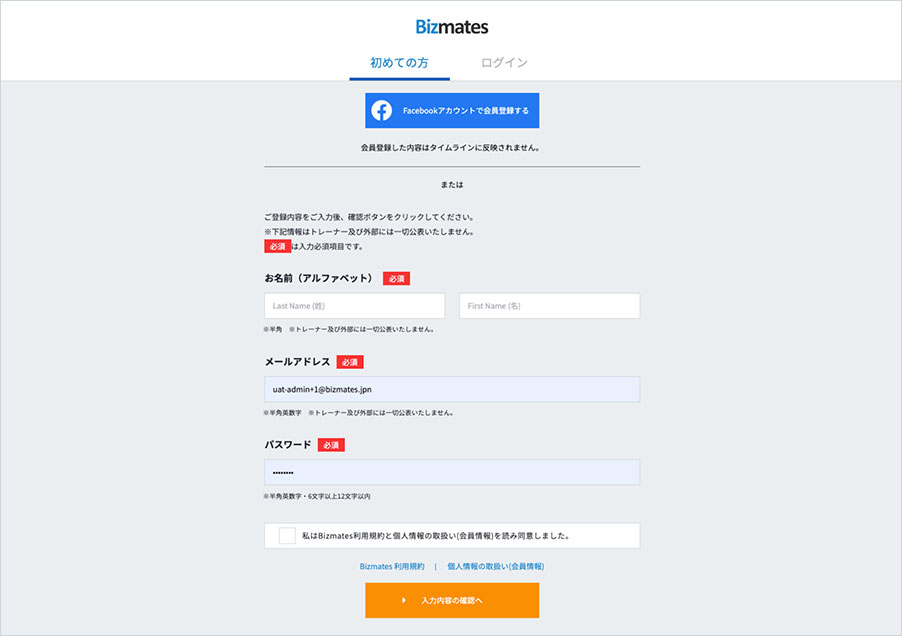Click the Facebook logo icon on the signup button
Image resolution: width=902 pixels, height=636 pixels.
381,110
